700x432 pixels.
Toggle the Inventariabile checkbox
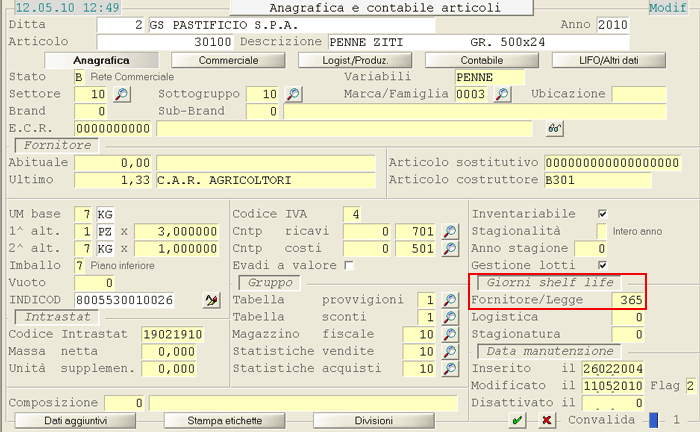pyautogui.click(x=602, y=214)
